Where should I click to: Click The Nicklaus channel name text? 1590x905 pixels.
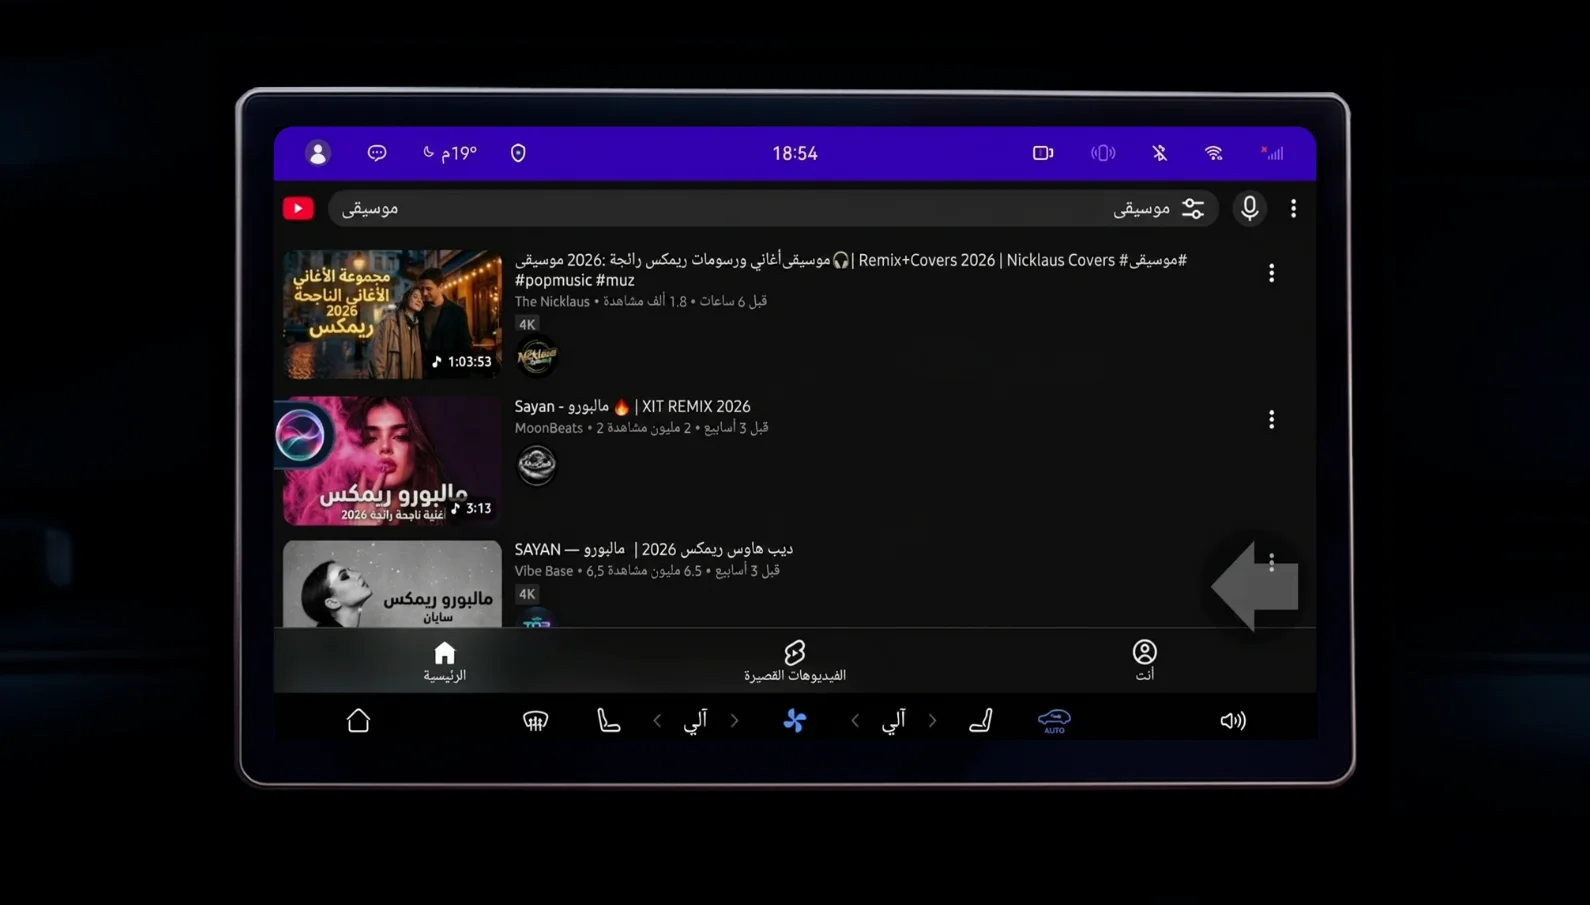click(552, 301)
